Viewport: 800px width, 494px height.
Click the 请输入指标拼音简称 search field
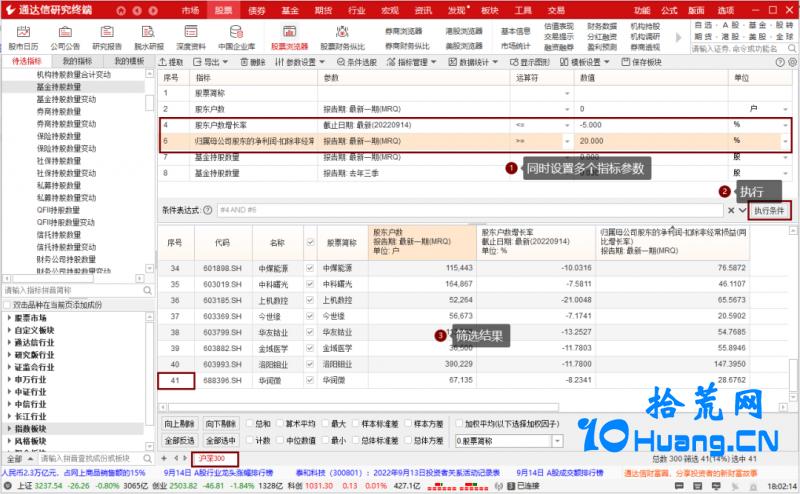pos(72,290)
